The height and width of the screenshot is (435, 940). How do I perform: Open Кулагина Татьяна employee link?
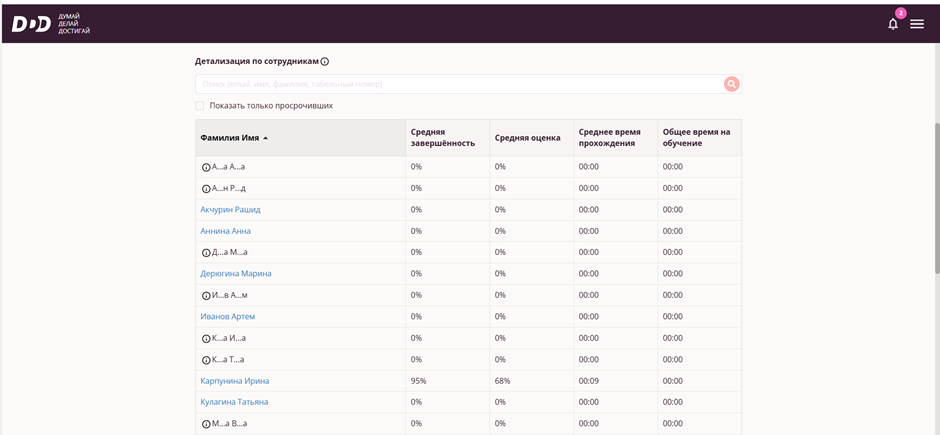click(x=234, y=402)
